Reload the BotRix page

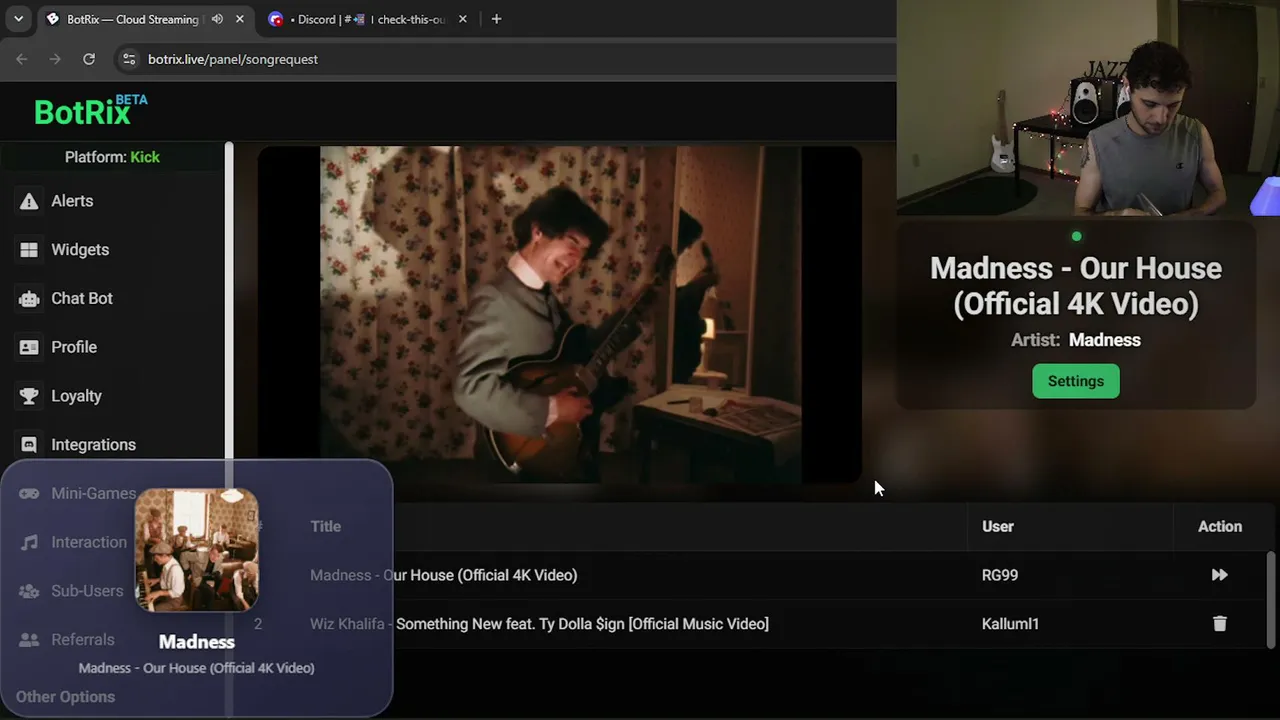pyautogui.click(x=89, y=59)
